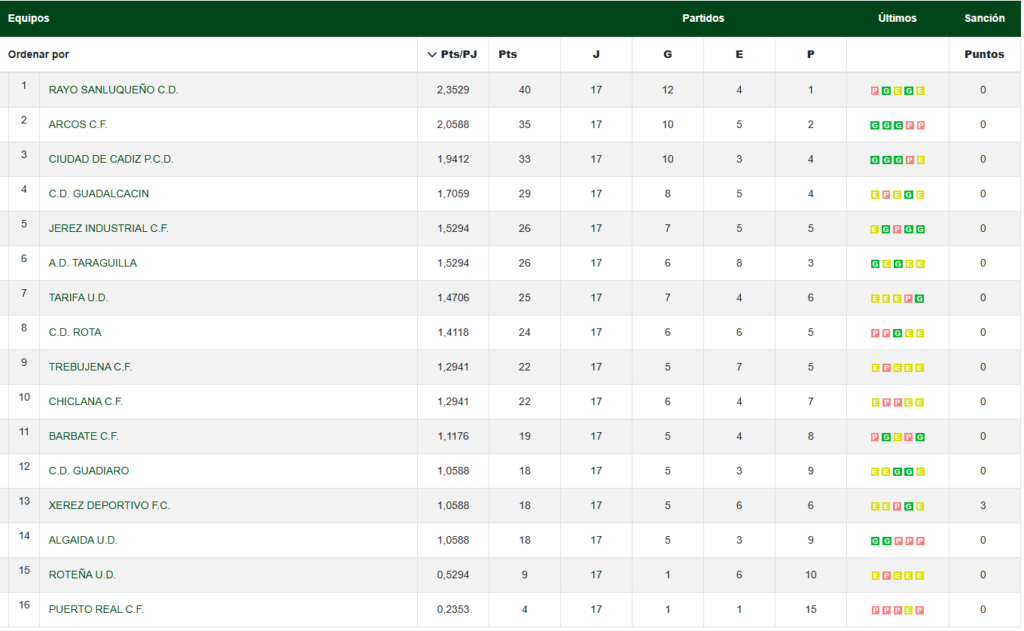Click the yellow E badge in Ciudad de Cadiz row
1024x631 pixels.
coord(921,160)
